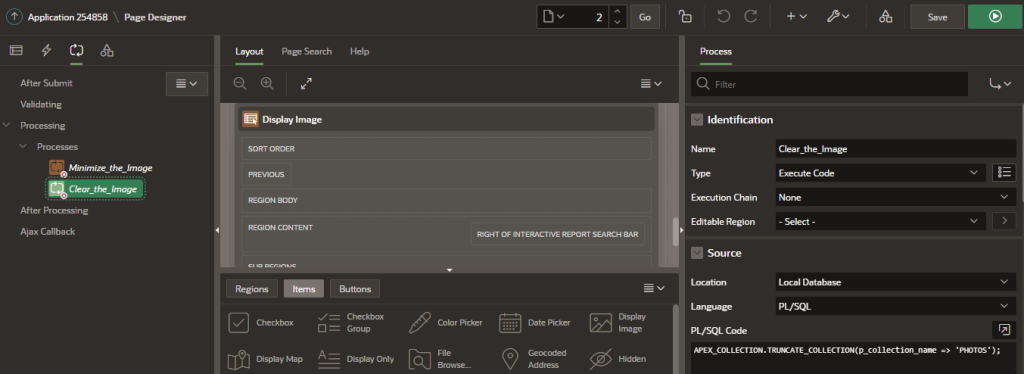Open the Type dropdown showing Execute Code

880,173
